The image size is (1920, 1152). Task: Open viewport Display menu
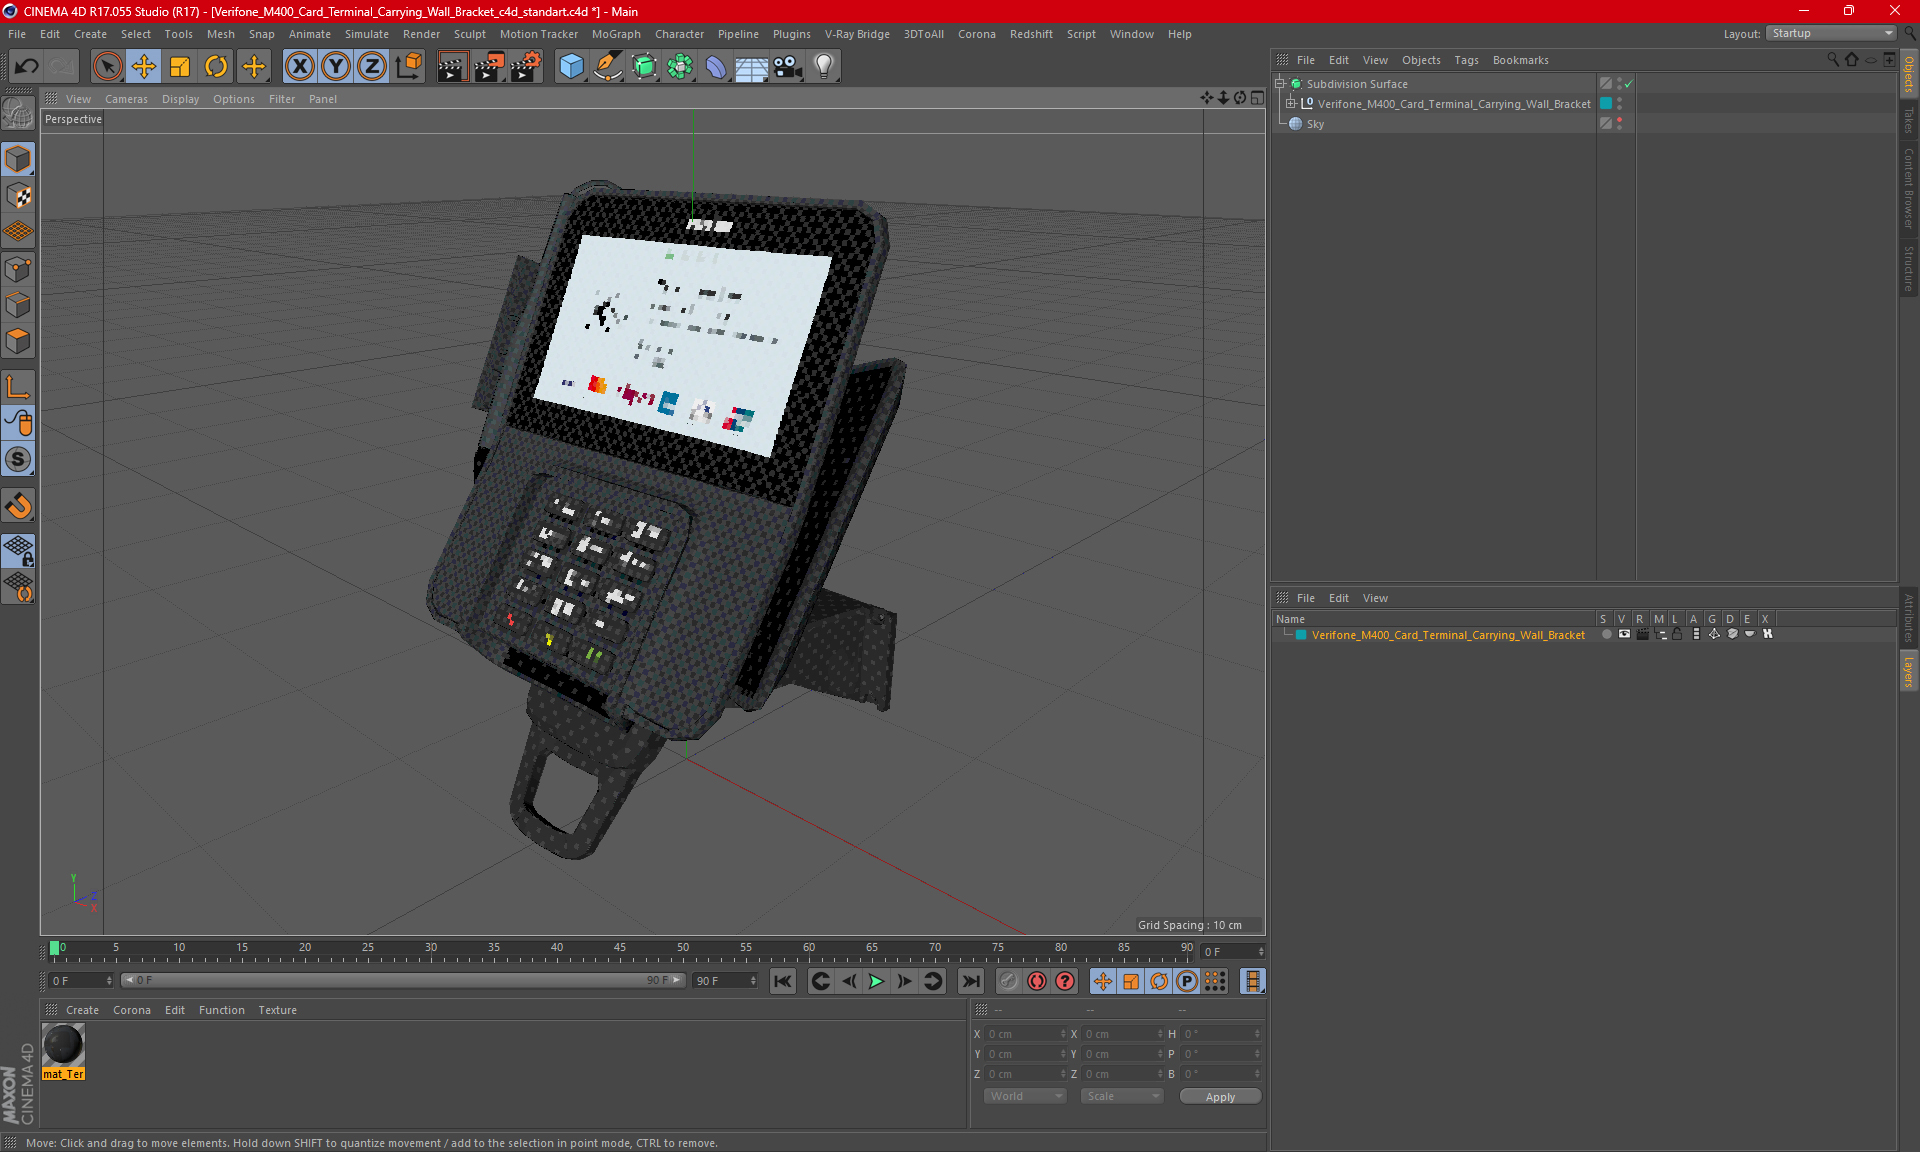click(x=181, y=99)
